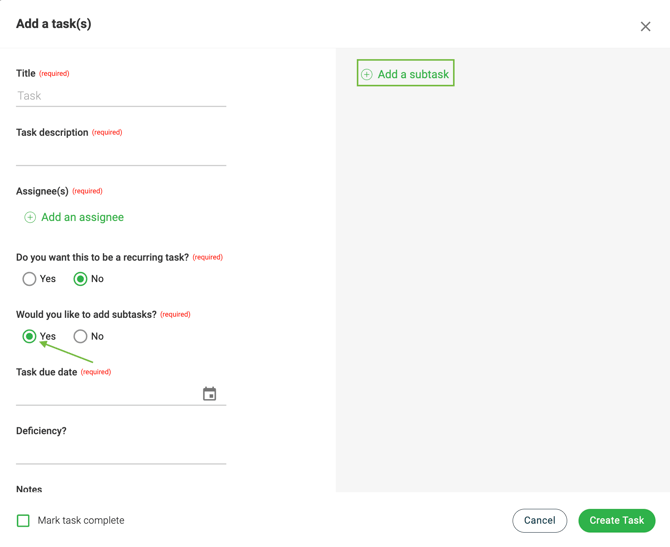Click the plus icon beside Add a subtask
The width and height of the screenshot is (670, 547).
pos(367,74)
